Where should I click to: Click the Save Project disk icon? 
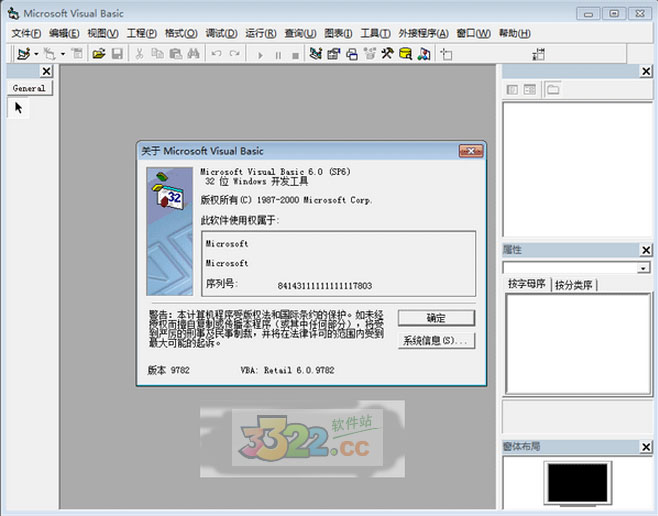coord(116,53)
